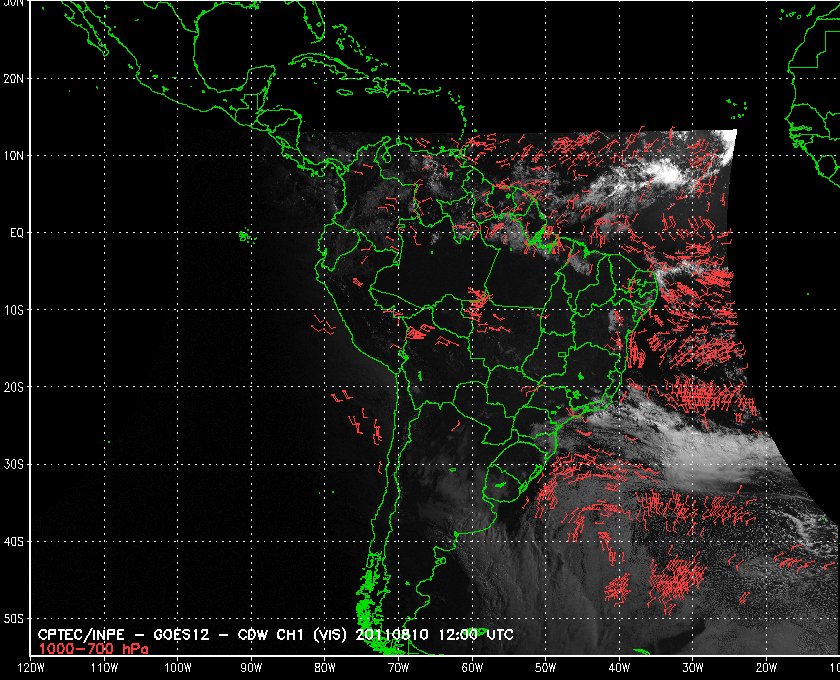Click the 80W longitude label
This screenshot has height=680, width=840.
click(325, 668)
